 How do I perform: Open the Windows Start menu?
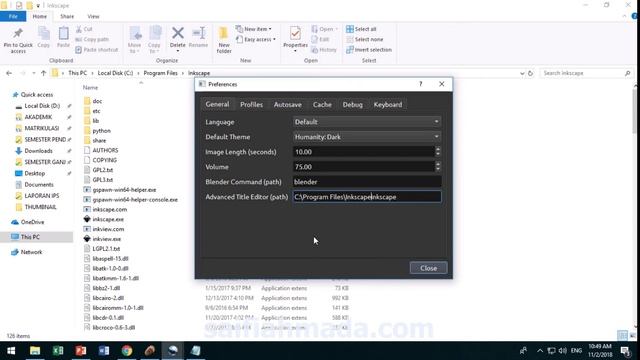[x=11, y=351]
